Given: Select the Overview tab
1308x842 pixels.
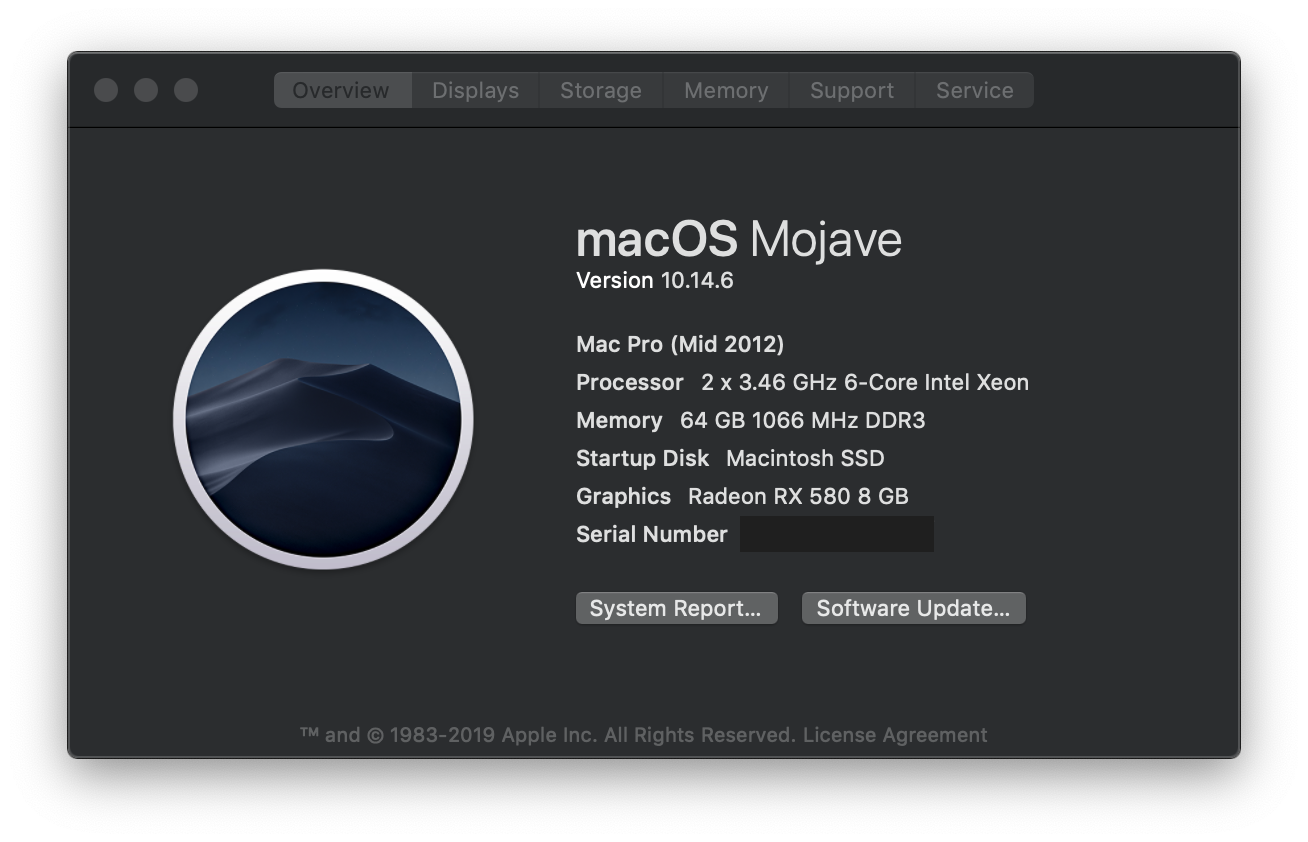Looking at the screenshot, I should tap(341, 90).
